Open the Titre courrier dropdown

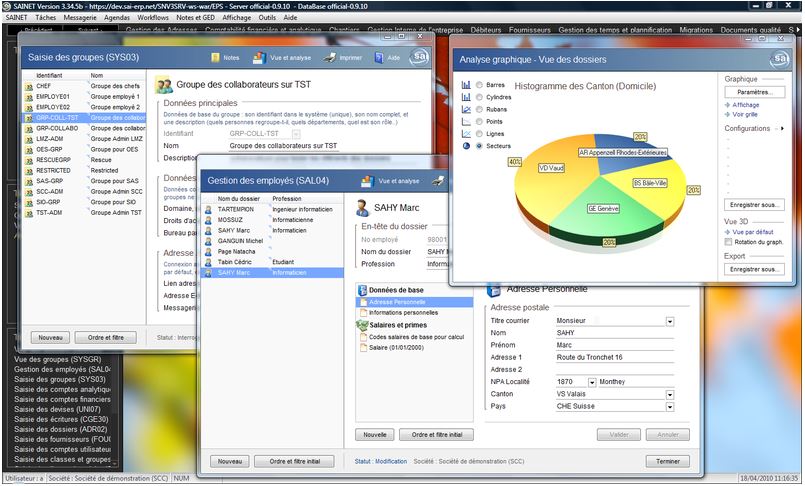point(669,321)
